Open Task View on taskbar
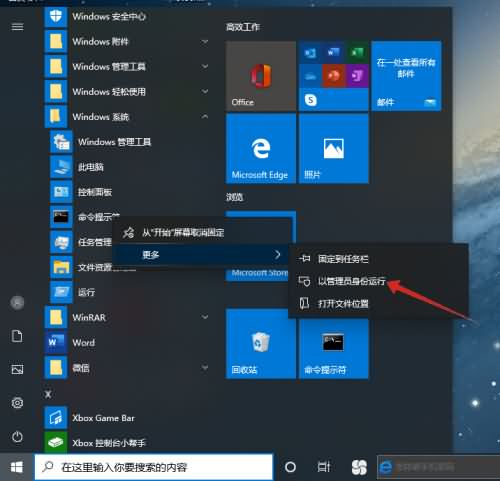 point(324,467)
